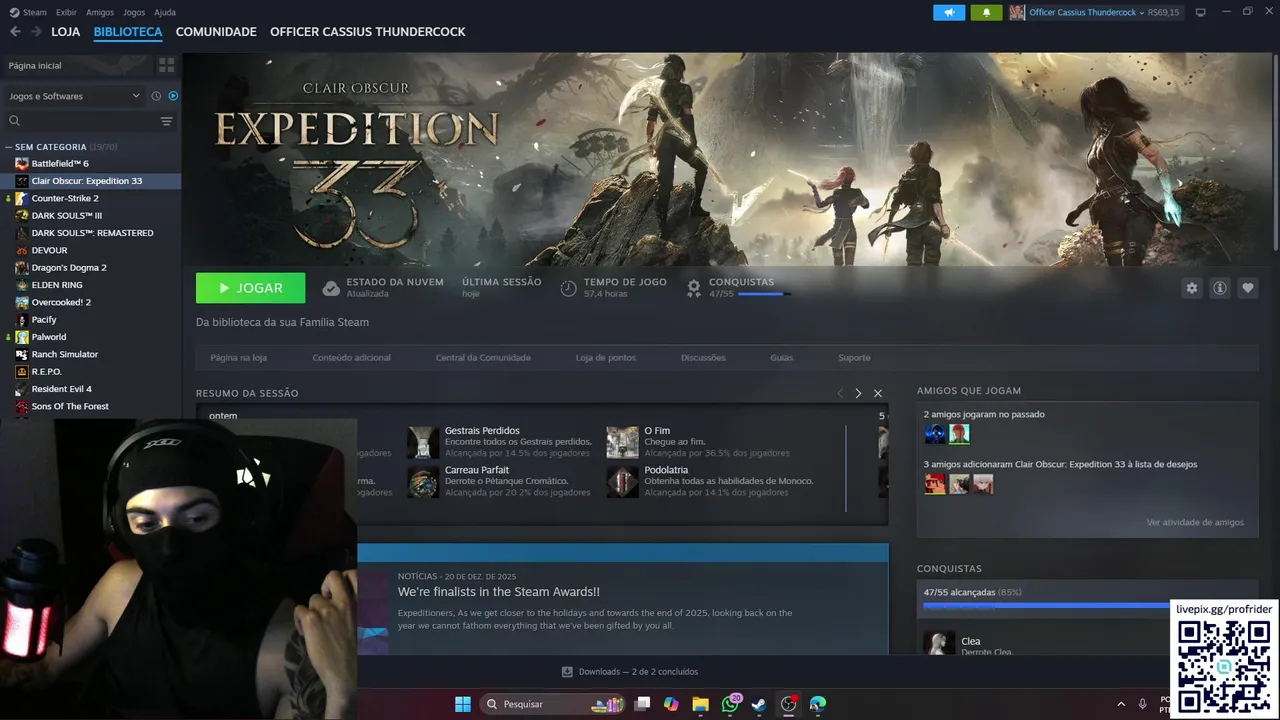This screenshot has height=720, width=1280.
Task: Open Ver atividade de amigos link
Action: pyautogui.click(x=1195, y=522)
